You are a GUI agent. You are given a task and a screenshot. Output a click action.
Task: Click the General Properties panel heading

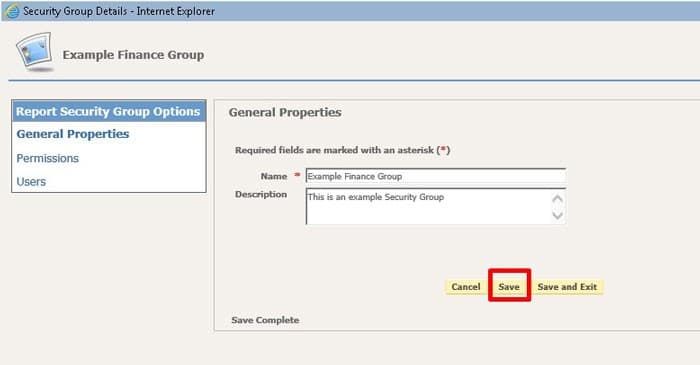pos(285,112)
